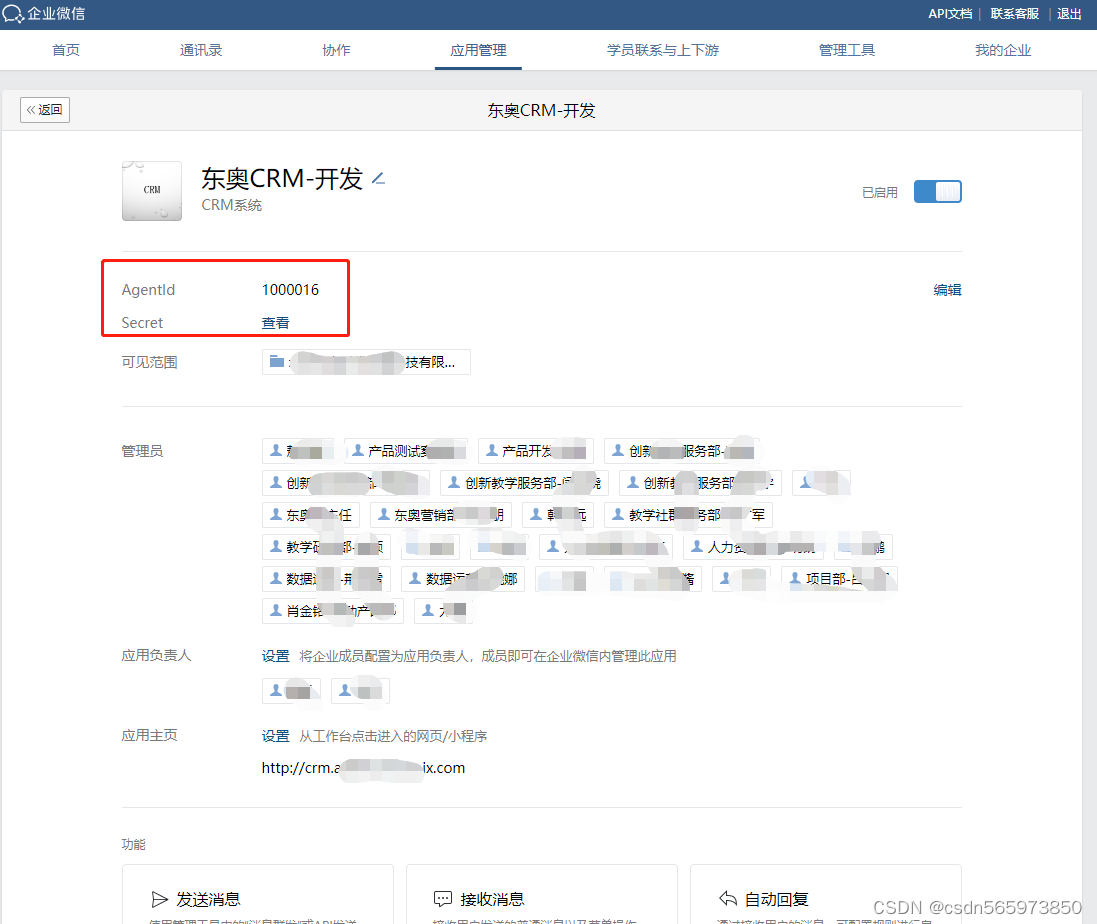1097x924 pixels.
Task: Click 自动回复 reply arrow icon
Action: (728, 898)
